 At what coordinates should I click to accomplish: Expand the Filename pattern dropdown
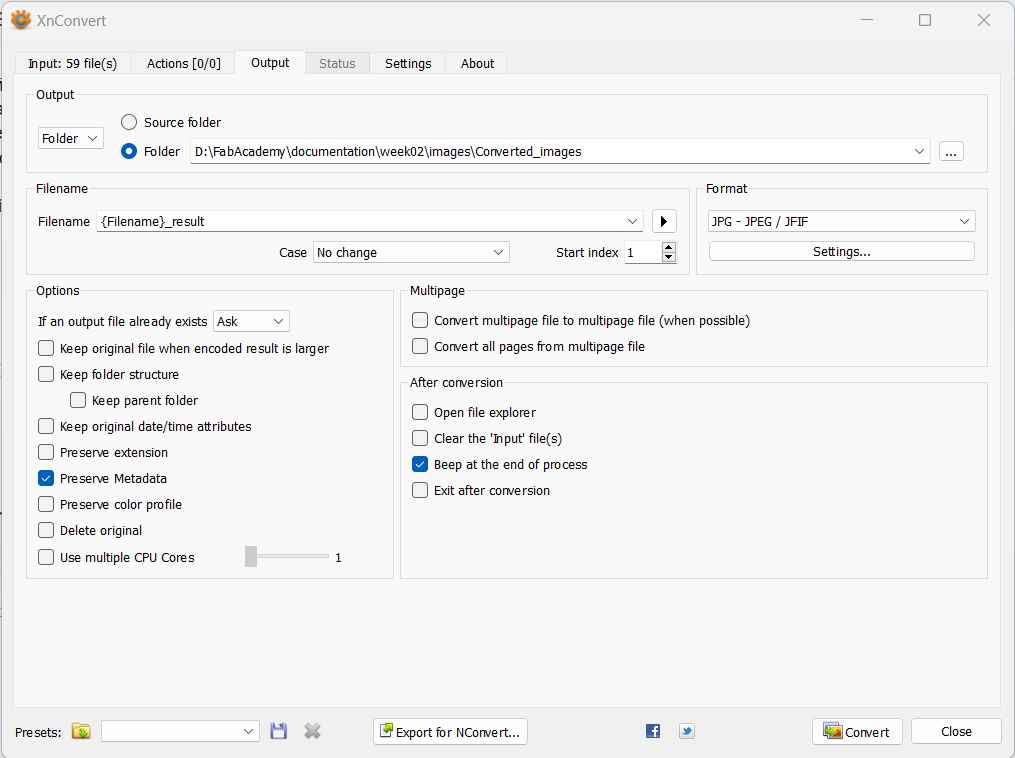(632, 221)
